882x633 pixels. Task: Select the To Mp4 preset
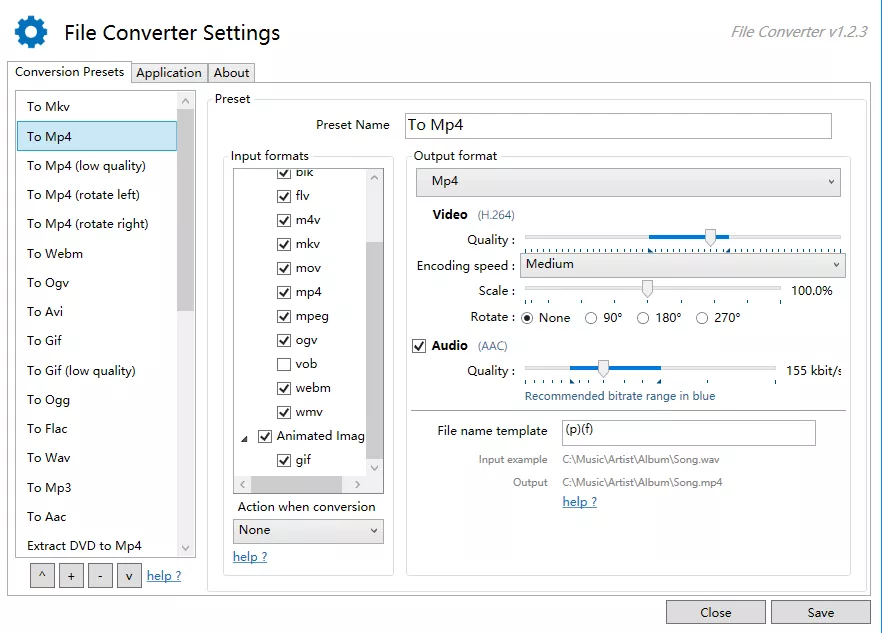pos(97,136)
